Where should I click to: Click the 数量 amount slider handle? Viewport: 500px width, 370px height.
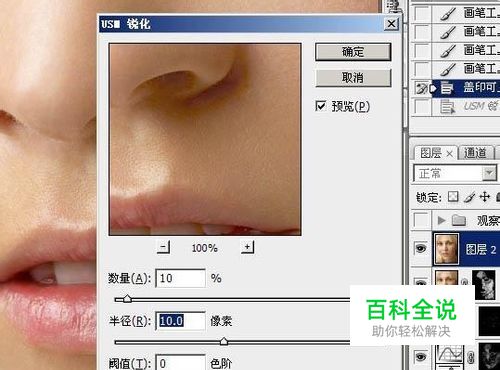click(127, 299)
